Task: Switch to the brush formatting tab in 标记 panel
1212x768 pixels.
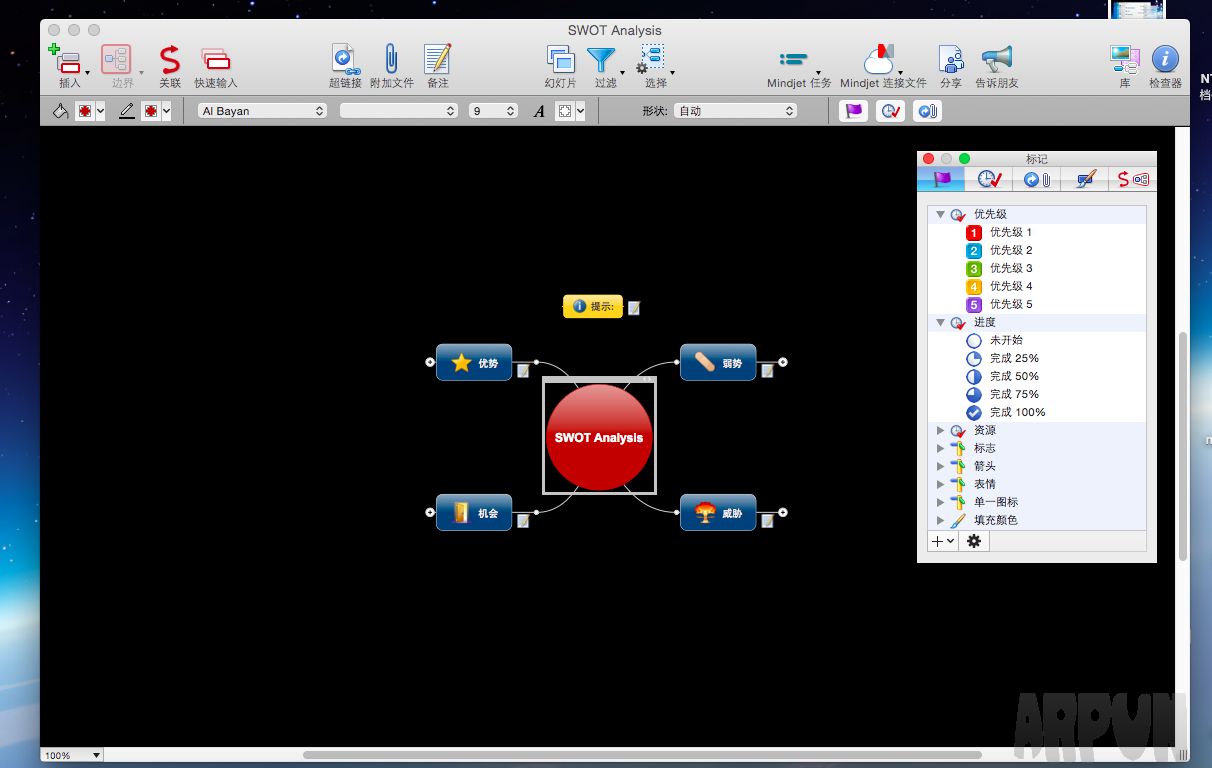Action: (x=1084, y=178)
